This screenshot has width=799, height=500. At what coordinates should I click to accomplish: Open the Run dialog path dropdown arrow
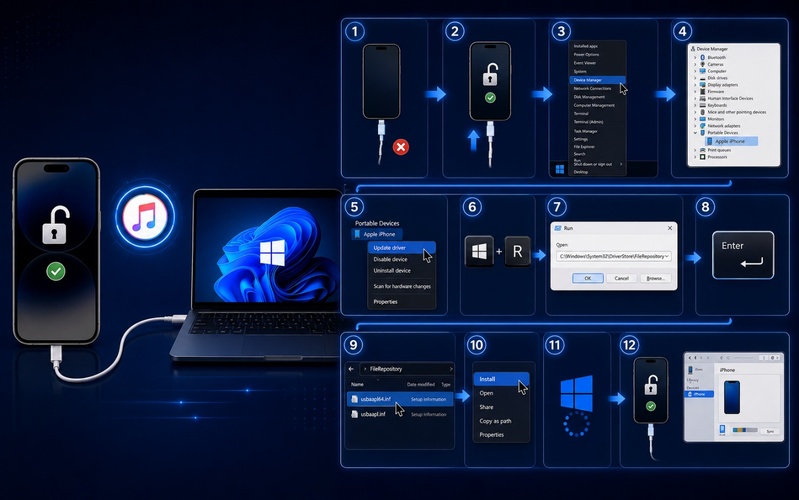667,256
